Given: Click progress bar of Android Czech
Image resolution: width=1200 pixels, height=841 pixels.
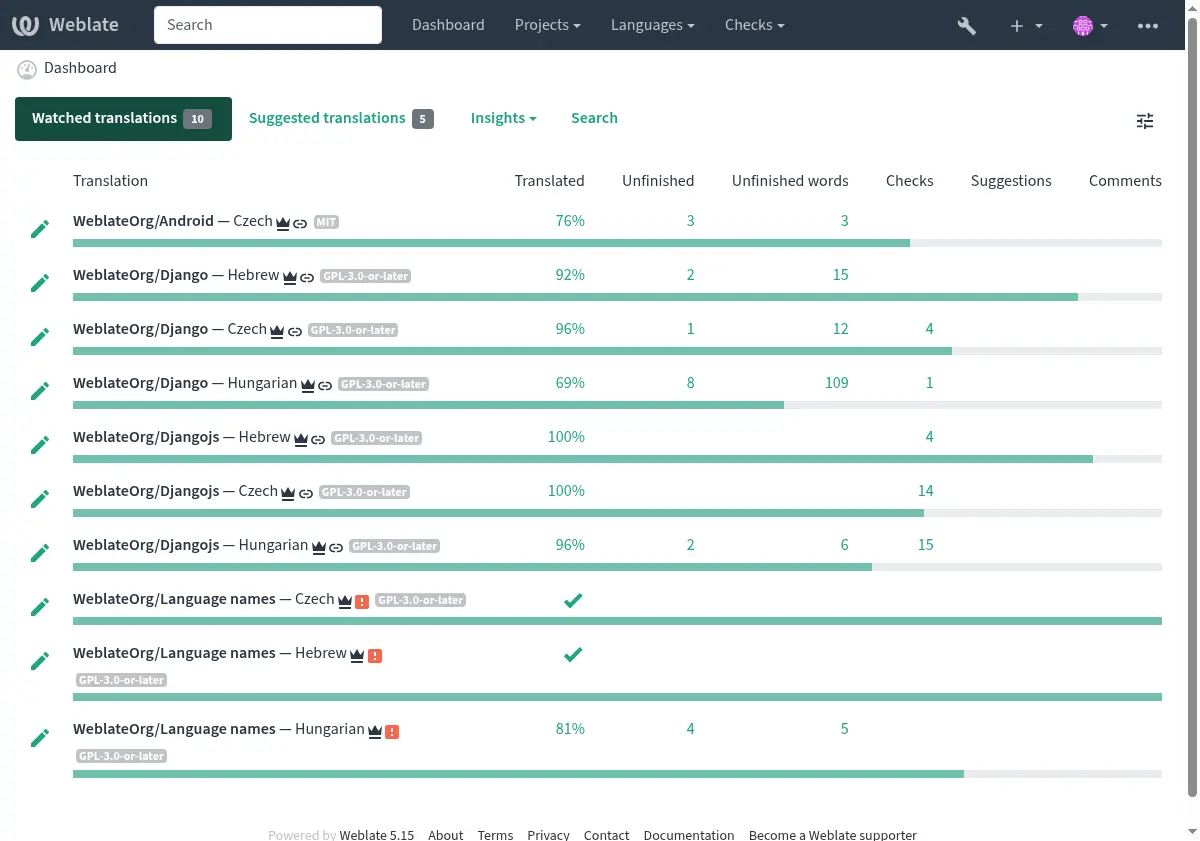Looking at the screenshot, I should pos(617,243).
